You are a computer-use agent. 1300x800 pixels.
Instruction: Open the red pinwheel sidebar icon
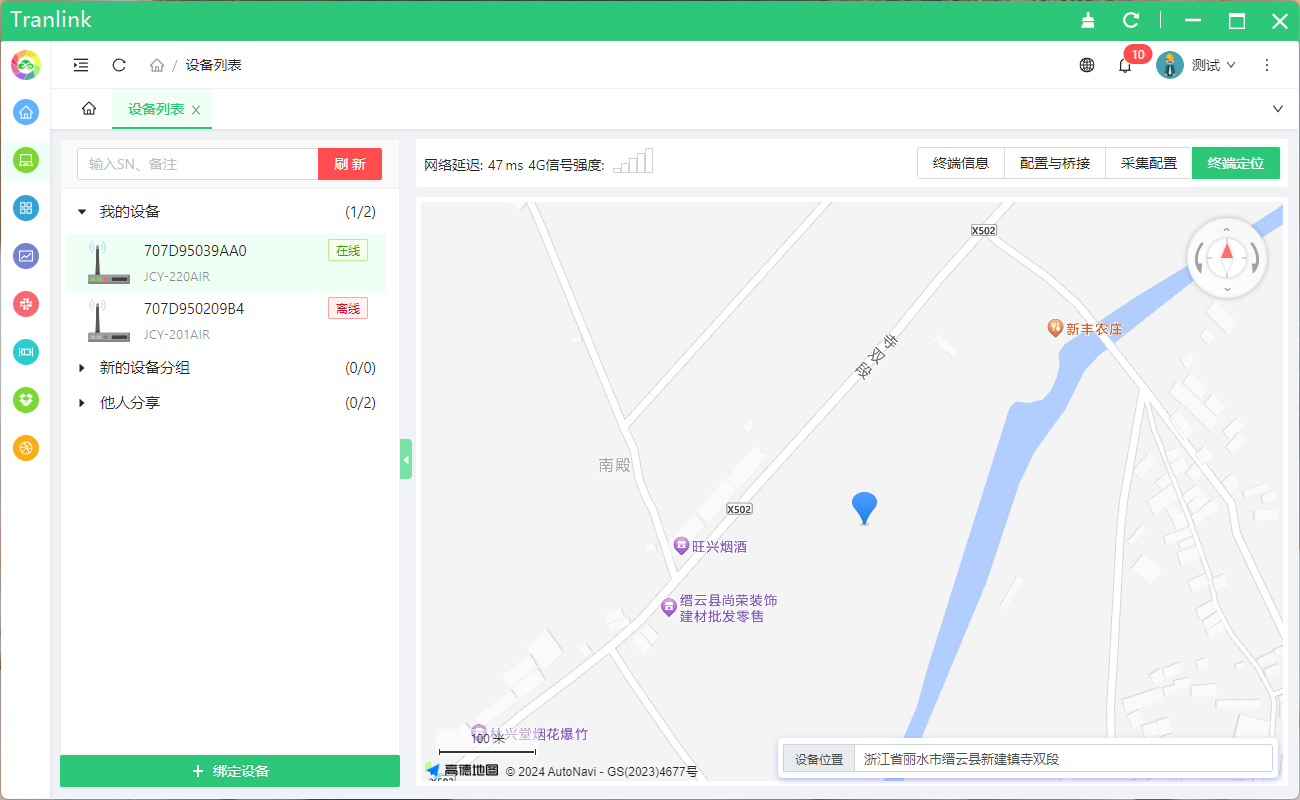point(26,303)
